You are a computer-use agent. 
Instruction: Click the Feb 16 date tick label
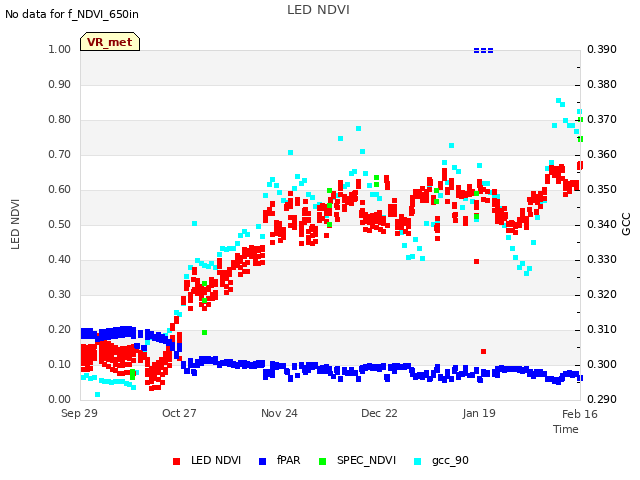click(x=580, y=414)
